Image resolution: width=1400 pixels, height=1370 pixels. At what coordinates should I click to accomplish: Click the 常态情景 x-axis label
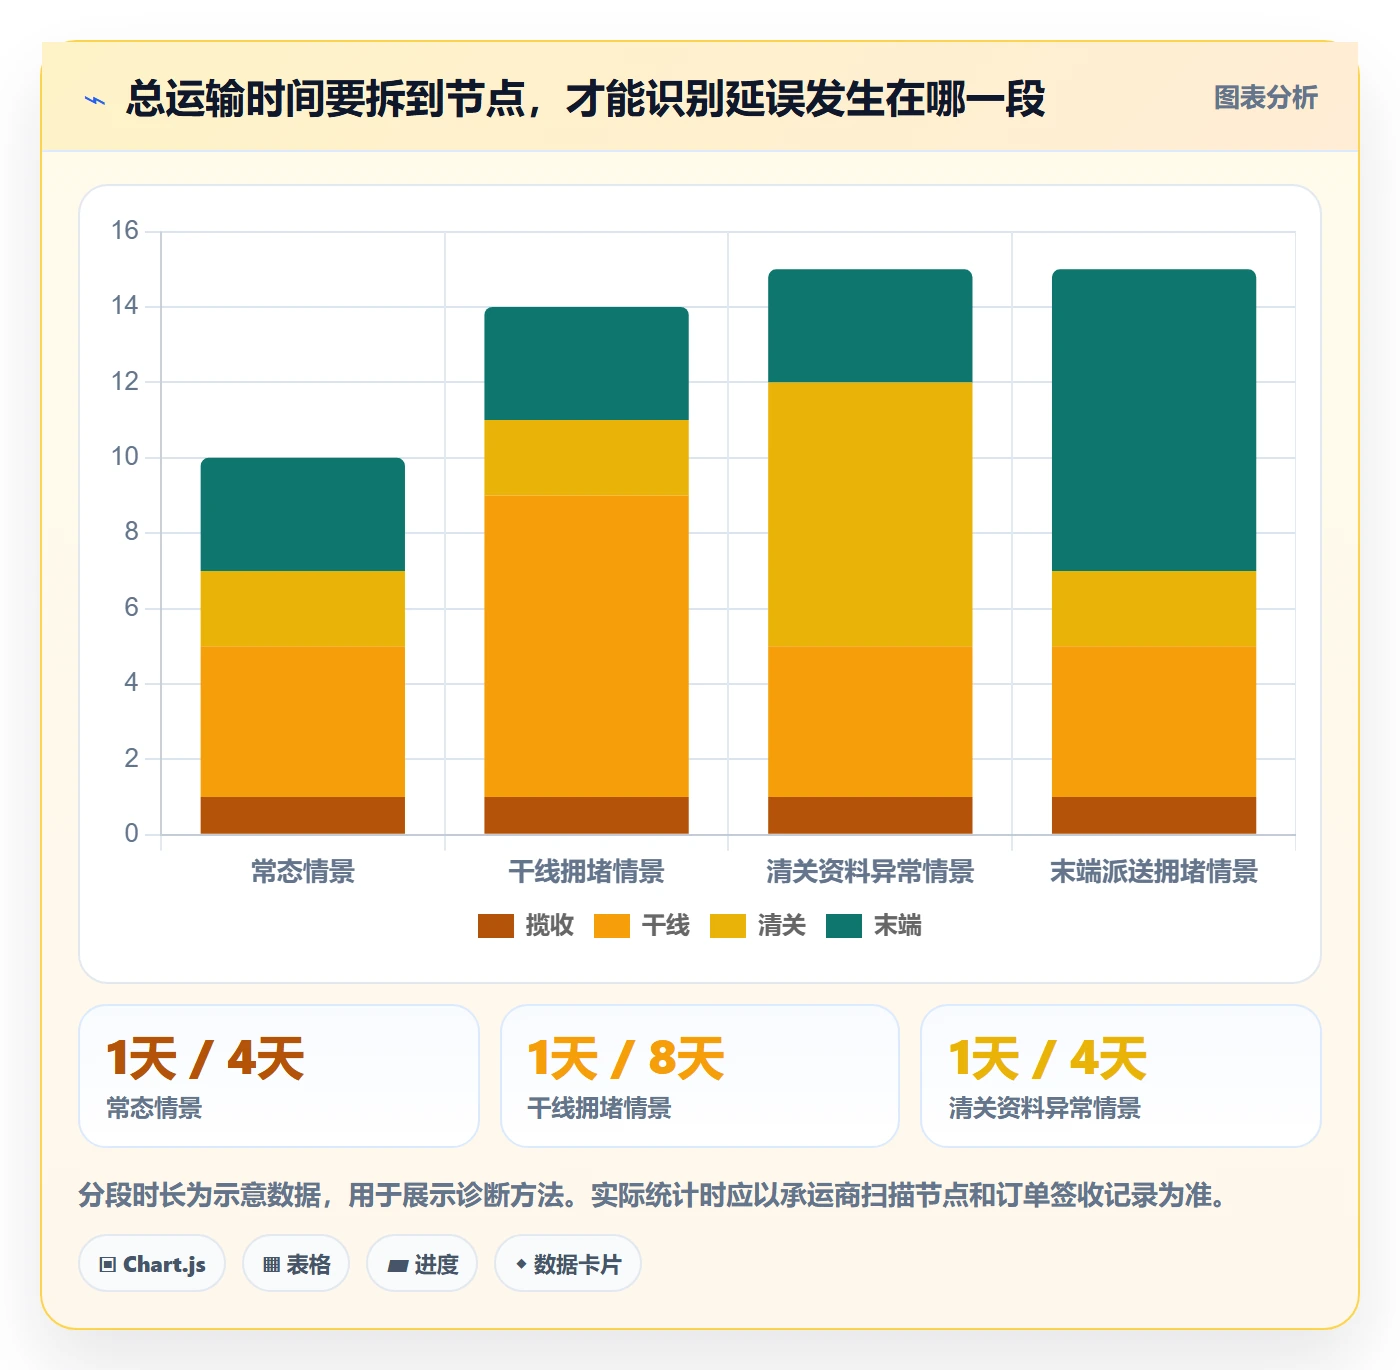tap(303, 872)
